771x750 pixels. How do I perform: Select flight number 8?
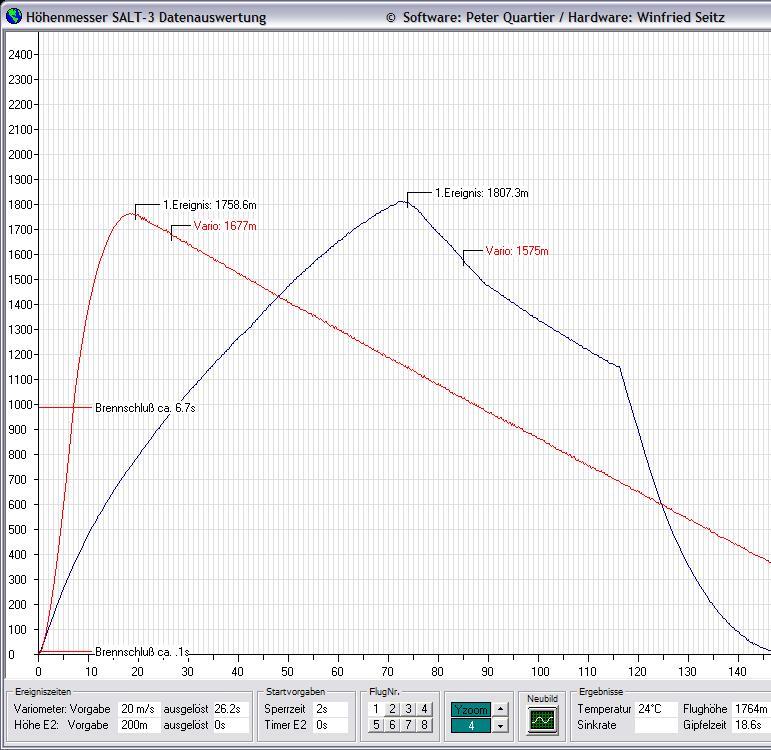click(x=424, y=724)
